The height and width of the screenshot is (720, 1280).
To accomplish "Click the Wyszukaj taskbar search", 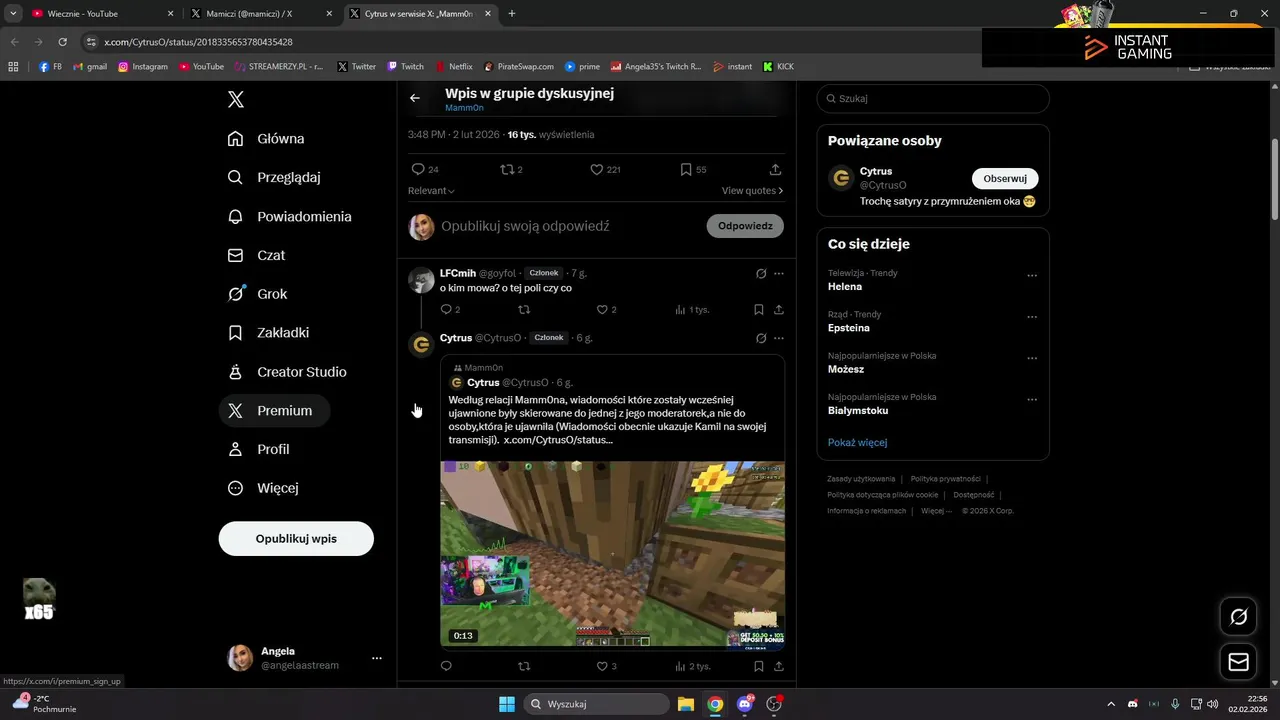I will pyautogui.click(x=596, y=704).
